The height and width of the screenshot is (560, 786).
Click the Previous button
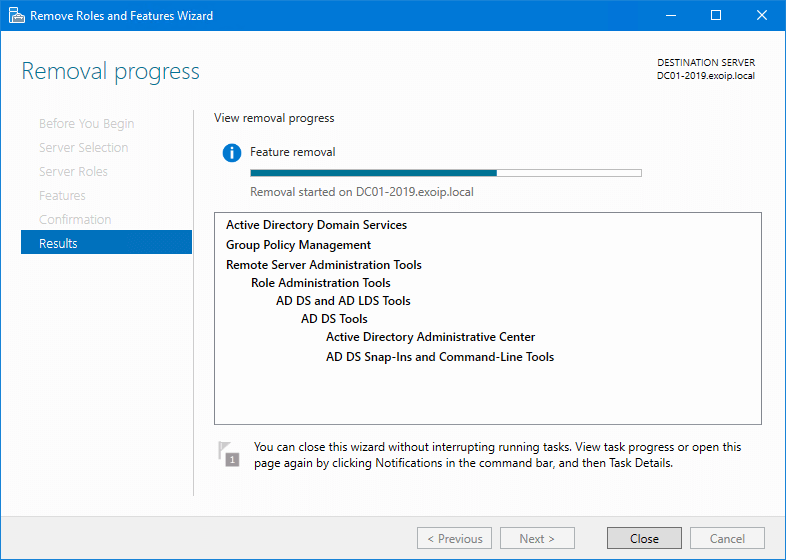(x=454, y=538)
